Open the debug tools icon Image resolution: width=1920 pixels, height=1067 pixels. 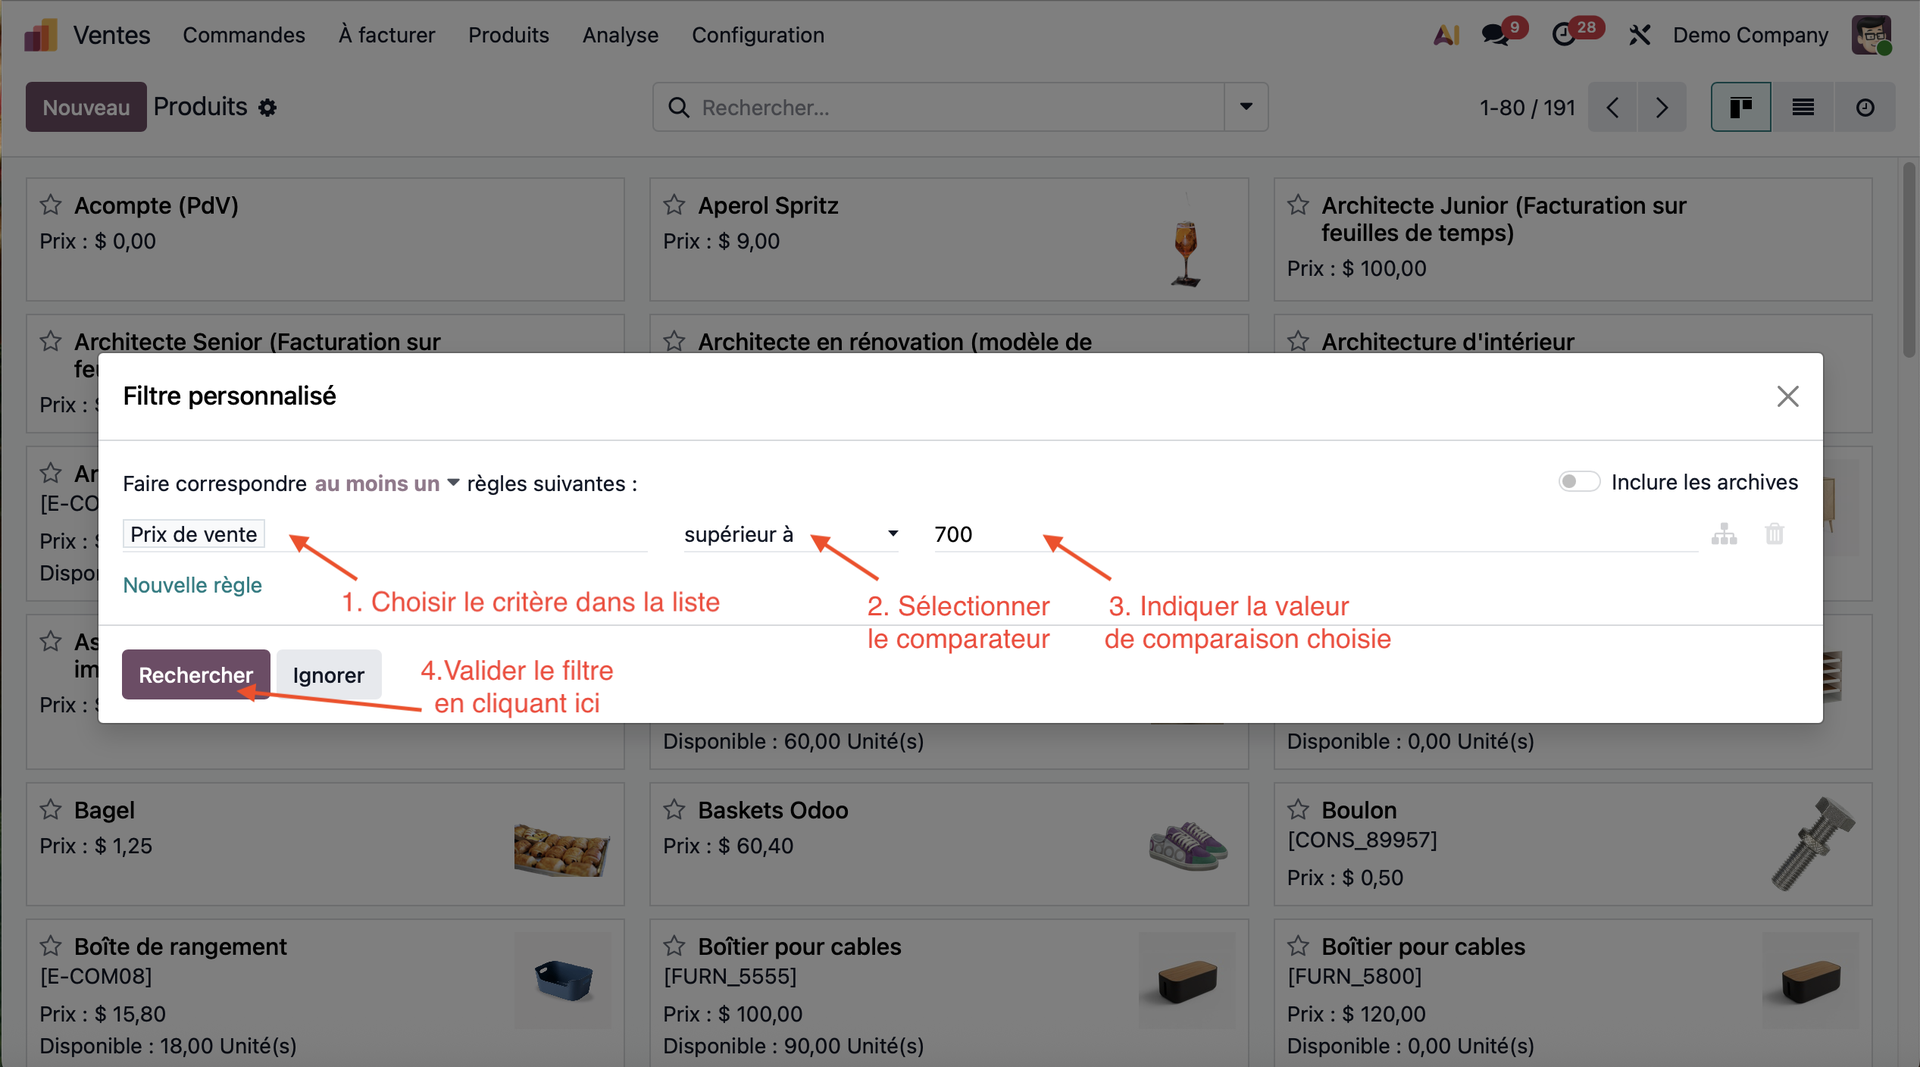pyautogui.click(x=1639, y=35)
